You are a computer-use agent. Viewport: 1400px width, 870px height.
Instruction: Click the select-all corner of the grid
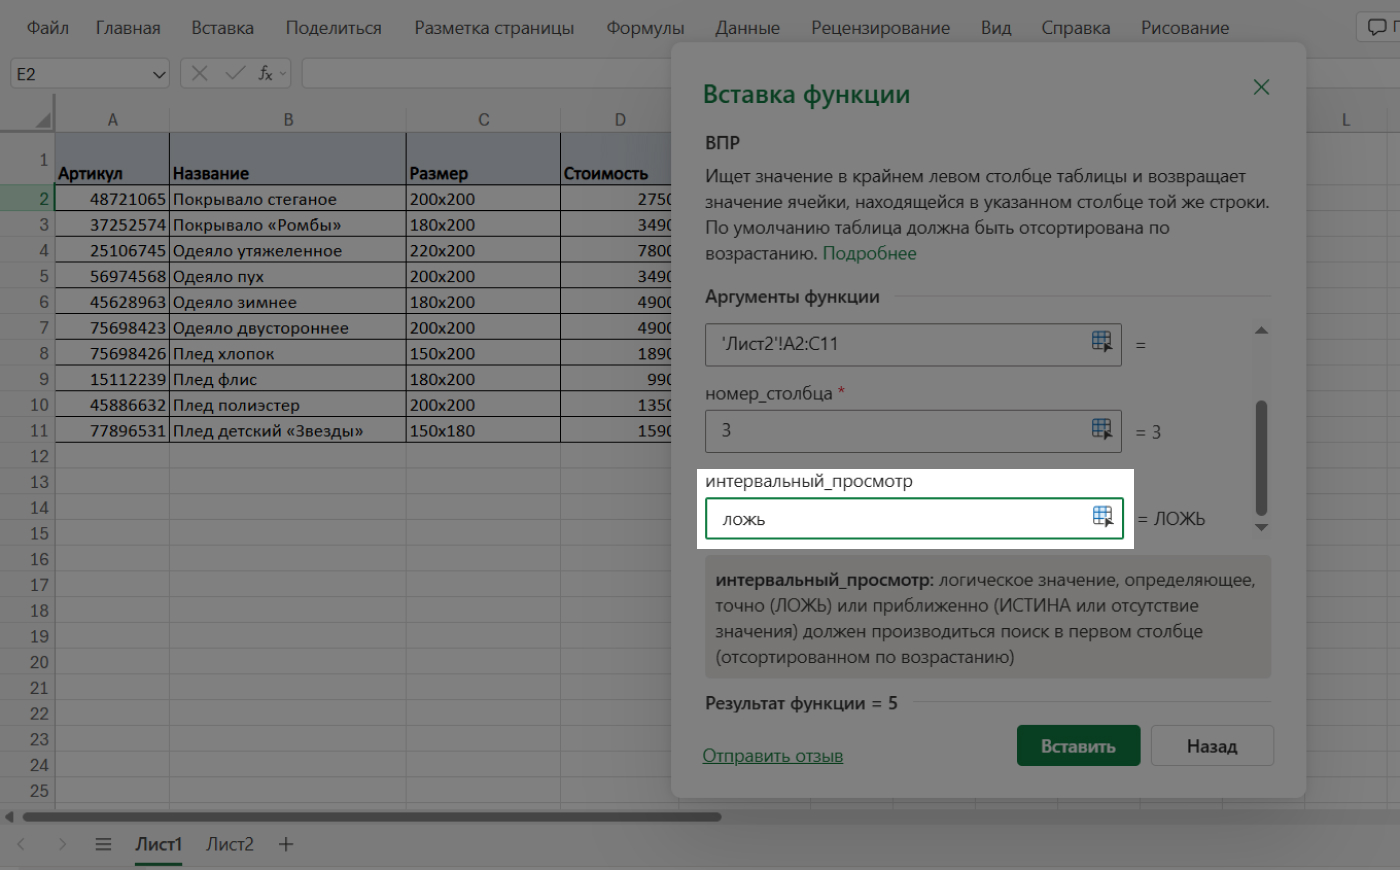coord(43,121)
